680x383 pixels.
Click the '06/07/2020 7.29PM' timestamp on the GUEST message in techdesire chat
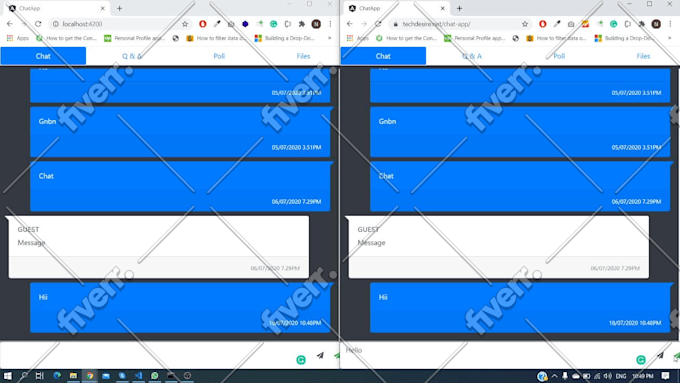[x=615, y=268]
